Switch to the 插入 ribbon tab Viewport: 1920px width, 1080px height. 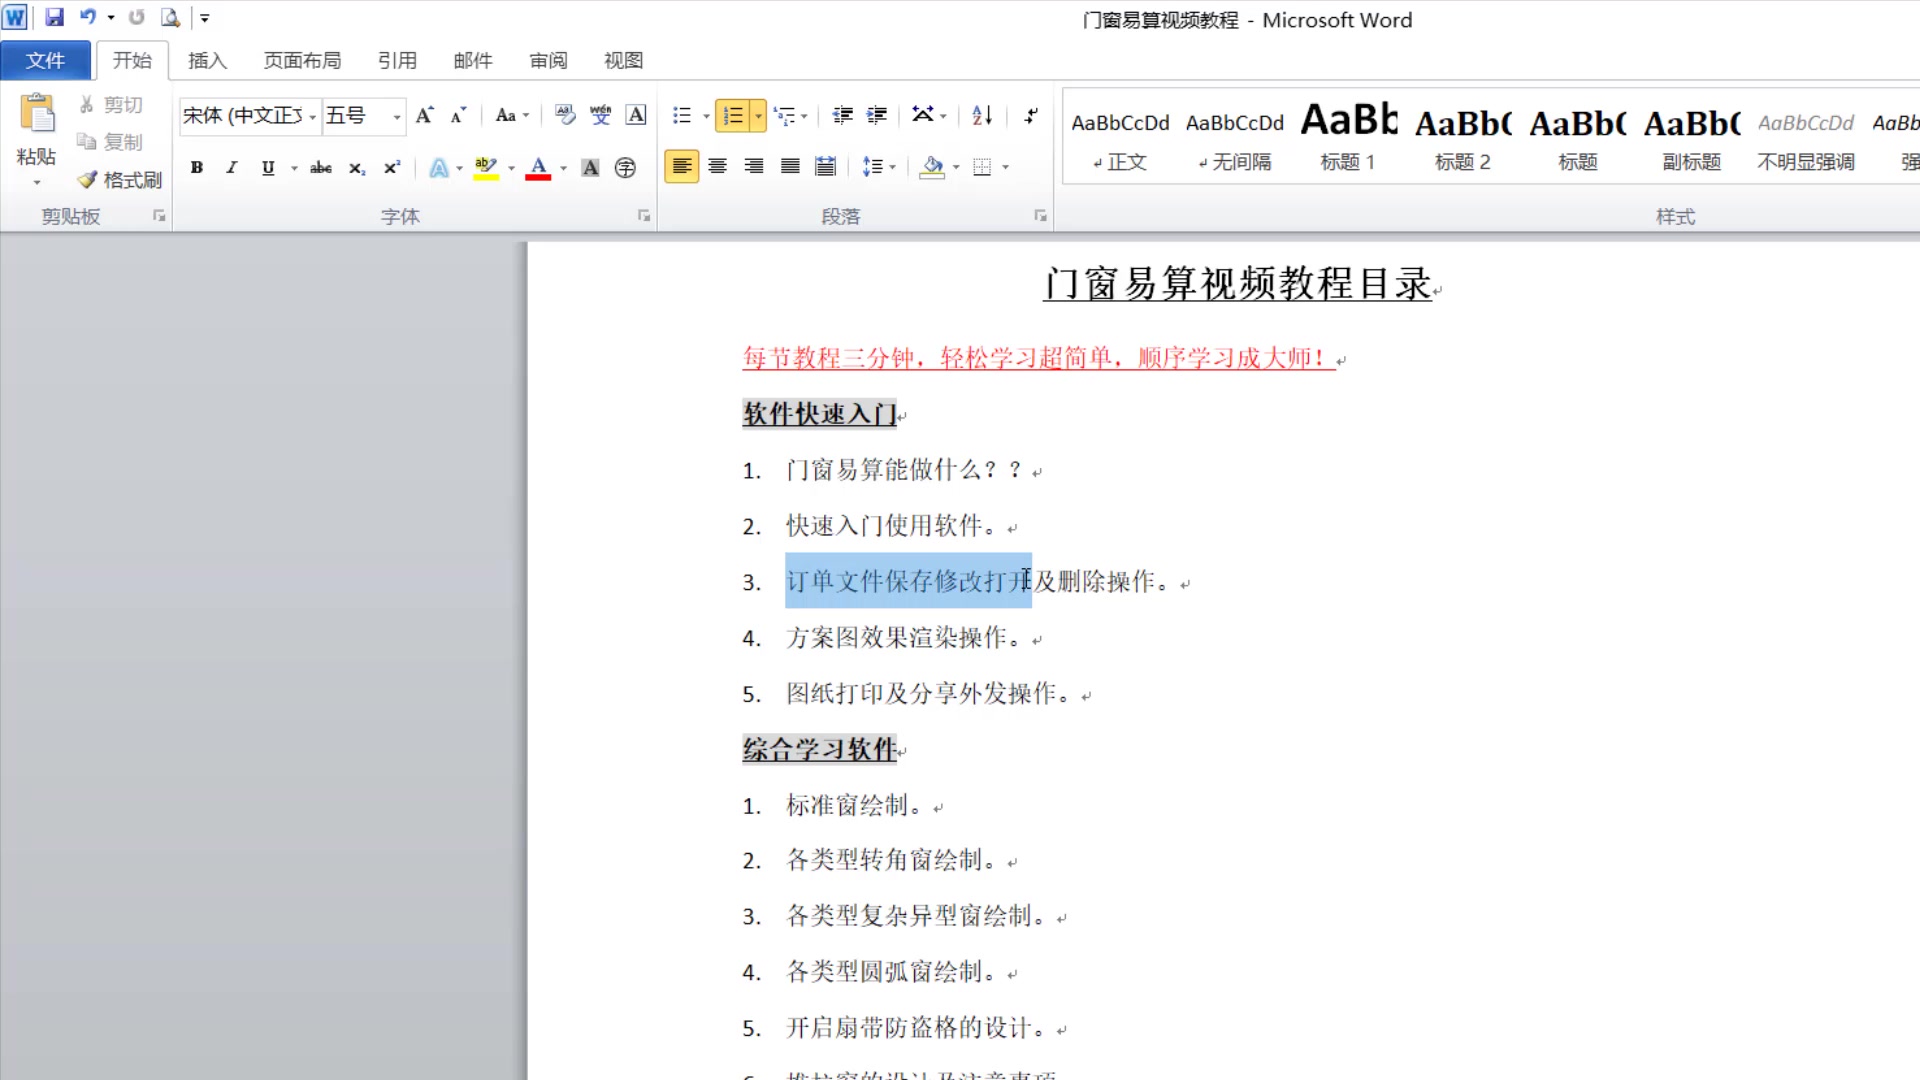point(207,60)
